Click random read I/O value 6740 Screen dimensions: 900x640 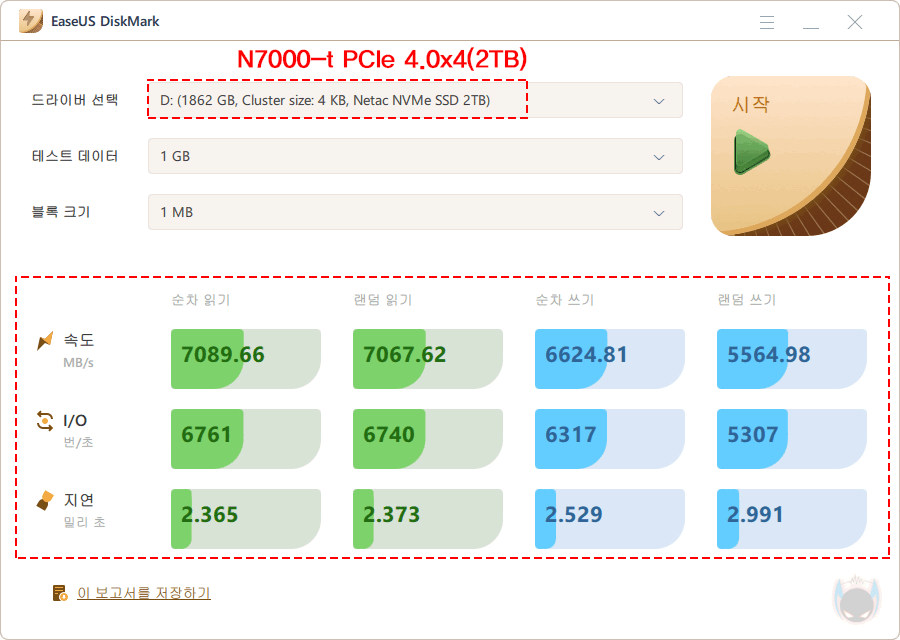389,435
